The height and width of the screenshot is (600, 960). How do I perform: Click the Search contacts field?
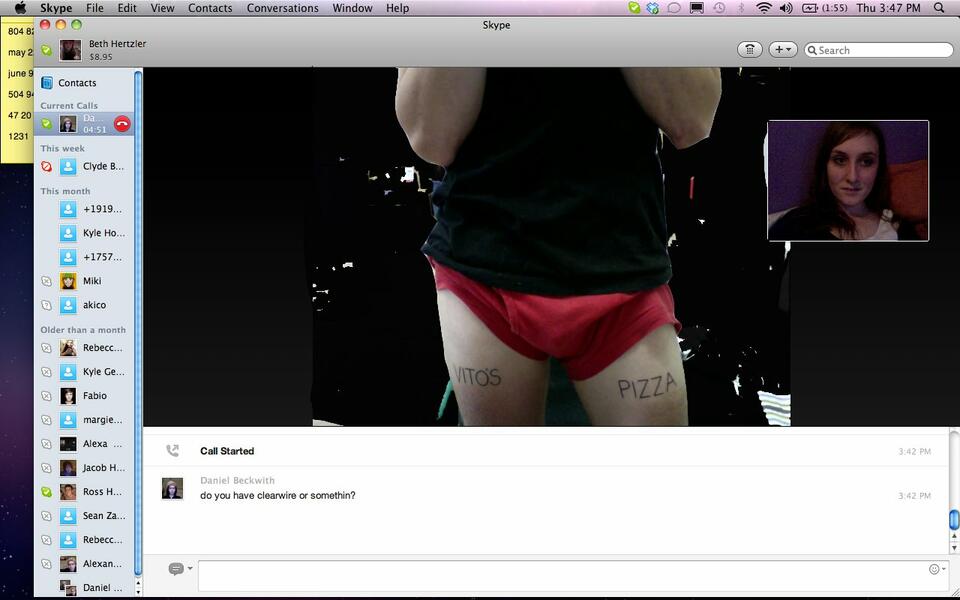coord(879,50)
